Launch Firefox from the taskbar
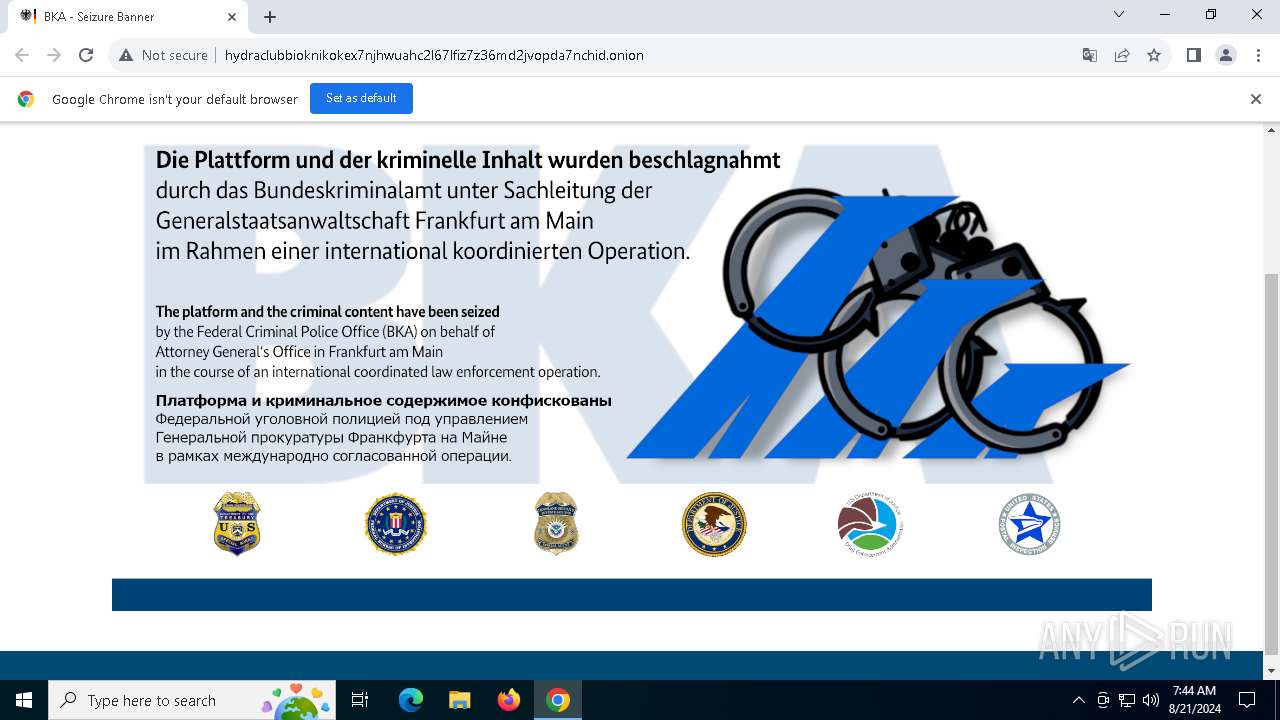Screen dimensions: 1280x720 tap(509, 700)
